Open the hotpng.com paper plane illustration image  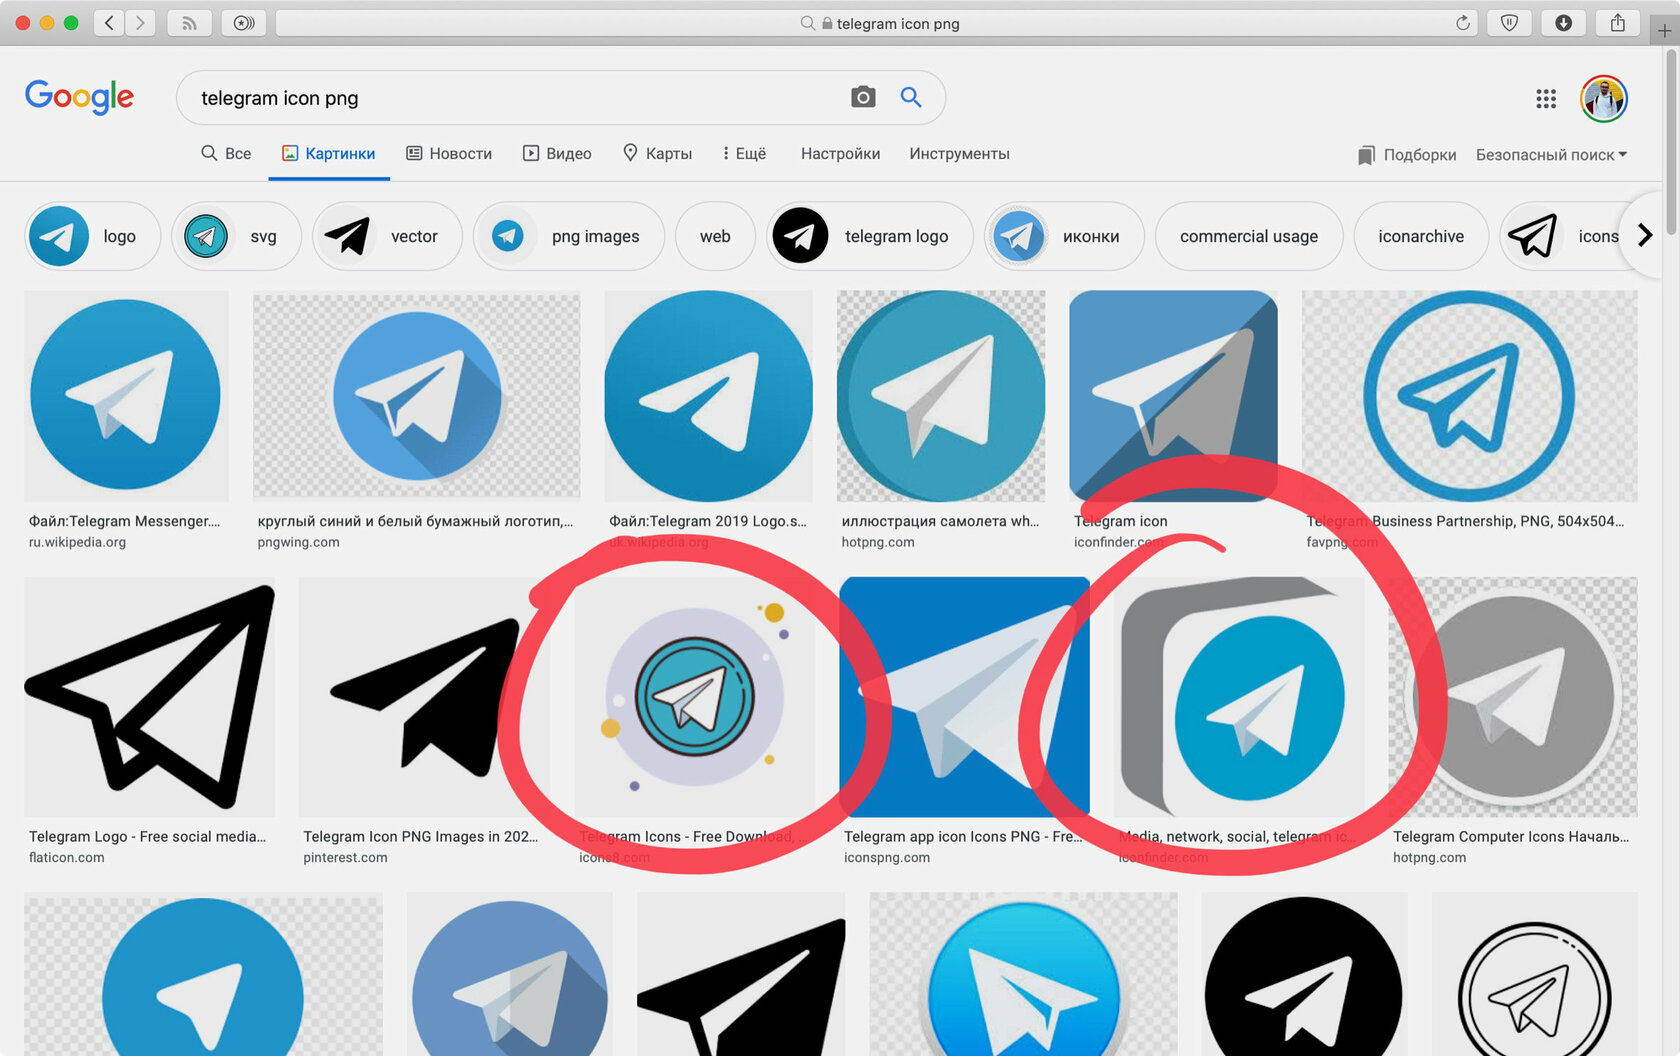click(x=941, y=396)
